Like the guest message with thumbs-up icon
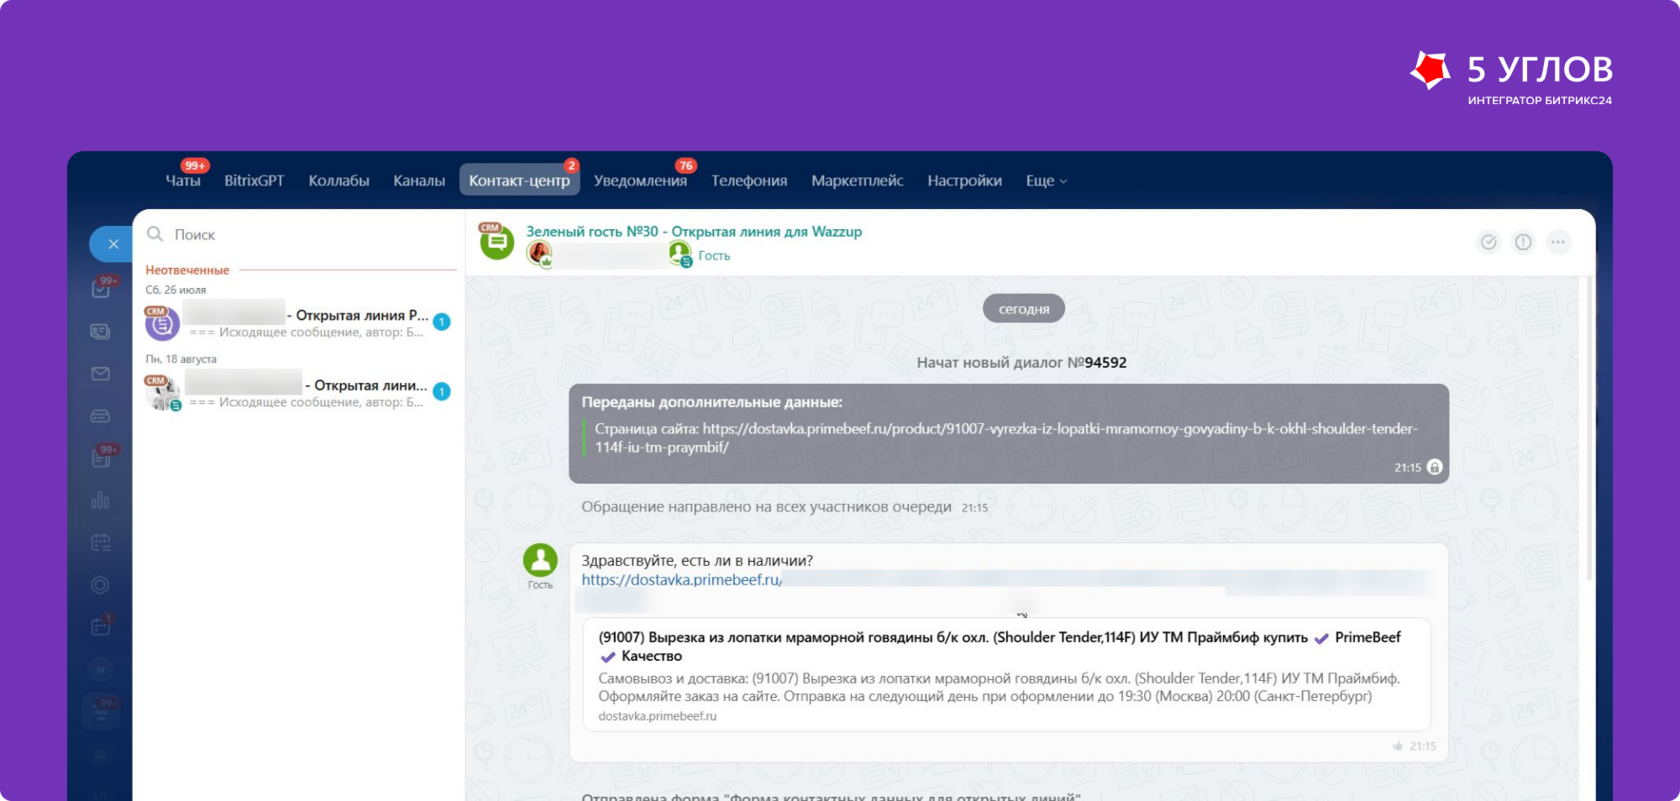 click(x=1398, y=746)
